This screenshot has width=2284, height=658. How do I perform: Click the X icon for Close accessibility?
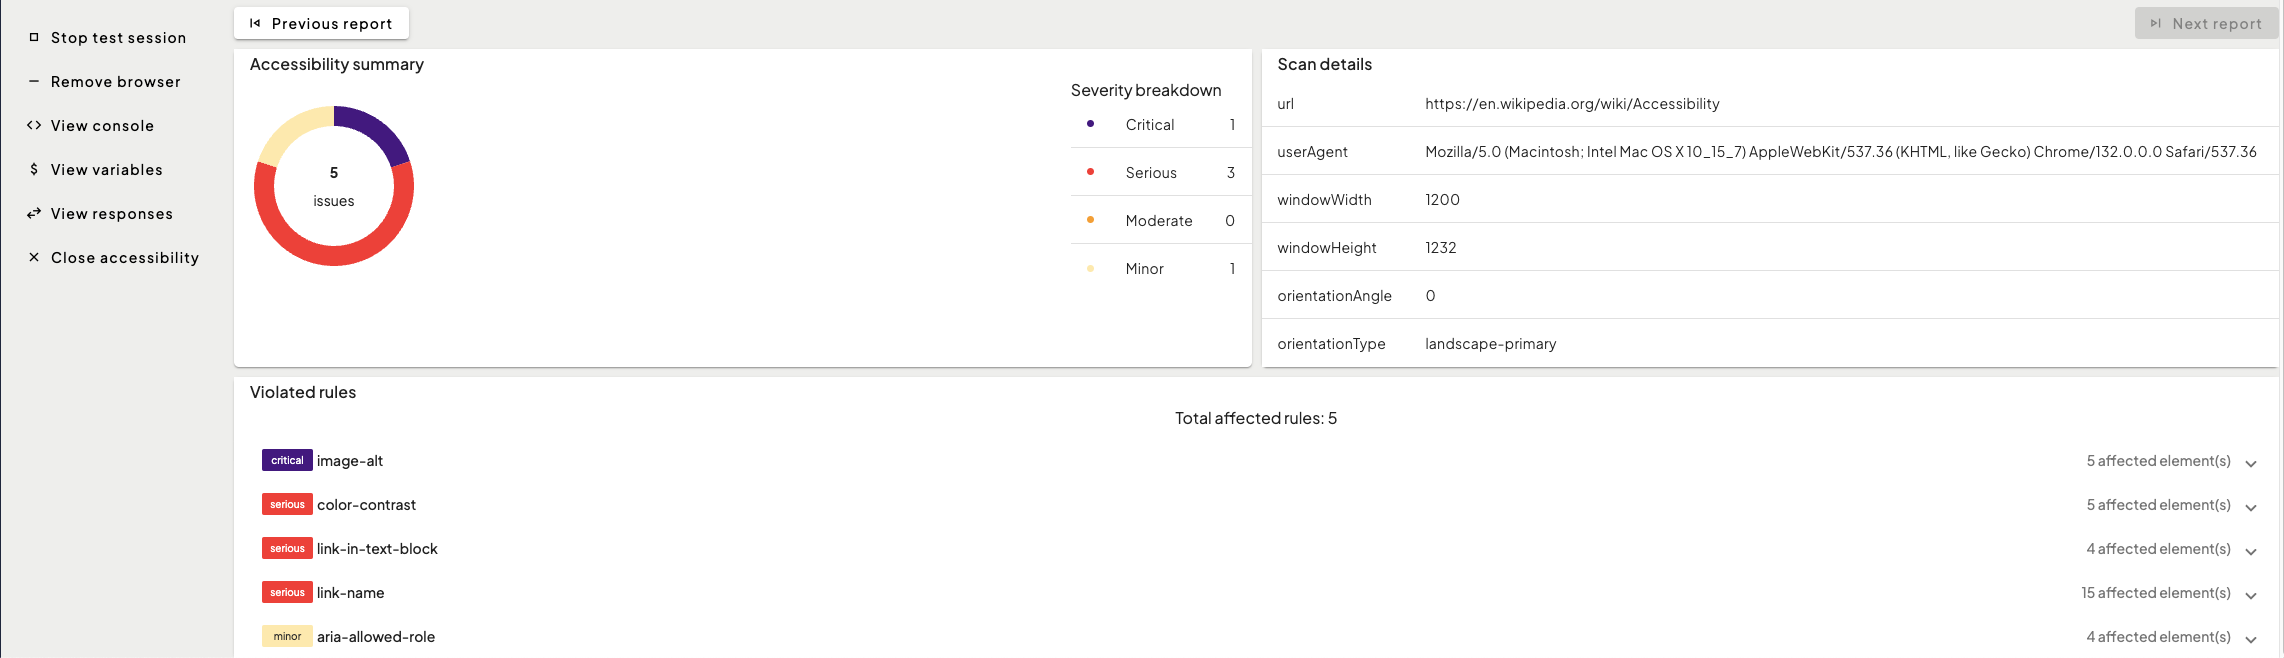coord(34,257)
